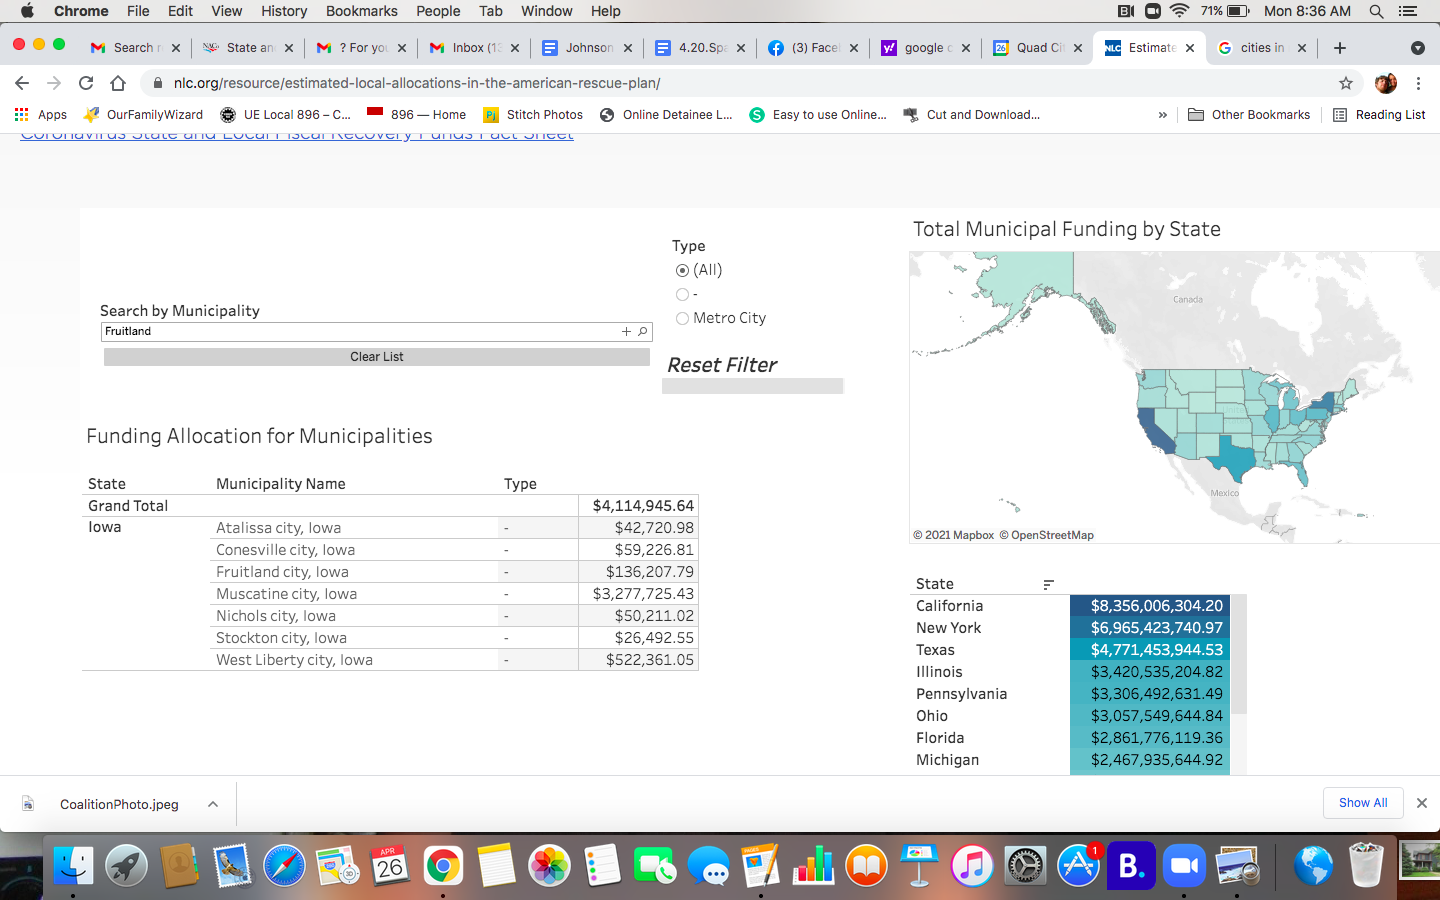
Task: Click the plus icon in municipality search
Action: pyautogui.click(x=626, y=331)
